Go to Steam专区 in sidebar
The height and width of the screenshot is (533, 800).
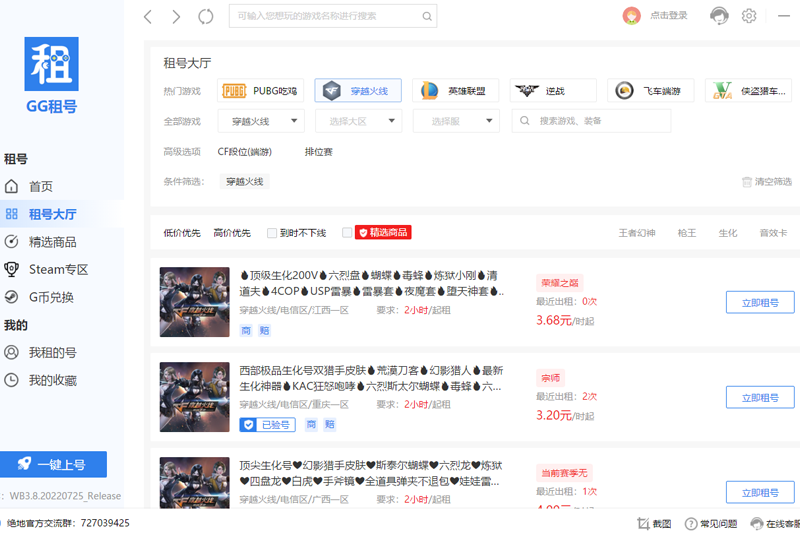pos(58,269)
